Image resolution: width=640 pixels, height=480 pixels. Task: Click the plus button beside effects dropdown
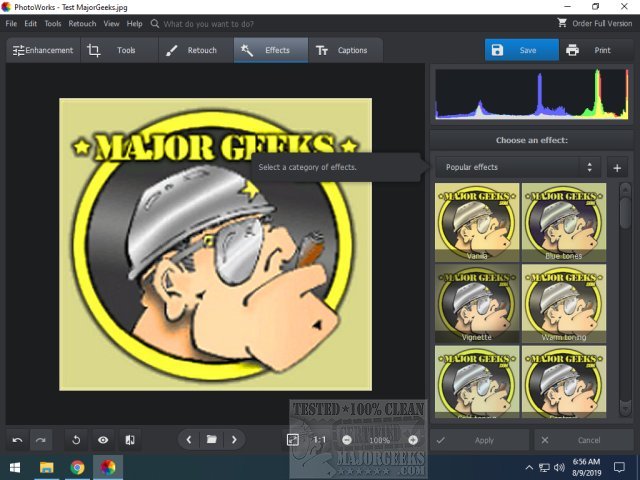click(617, 168)
